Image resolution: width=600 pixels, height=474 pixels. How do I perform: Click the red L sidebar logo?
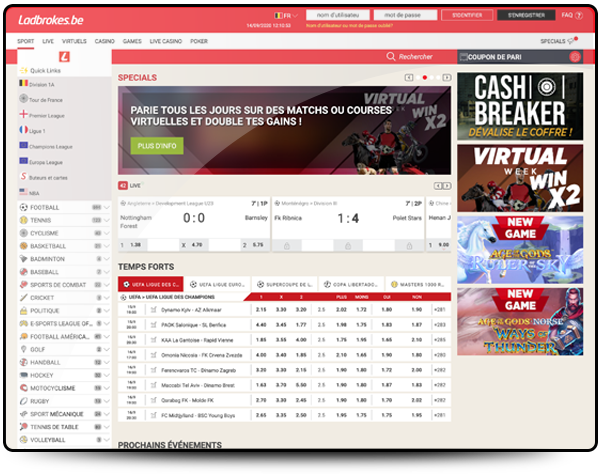pyautogui.click(x=64, y=57)
